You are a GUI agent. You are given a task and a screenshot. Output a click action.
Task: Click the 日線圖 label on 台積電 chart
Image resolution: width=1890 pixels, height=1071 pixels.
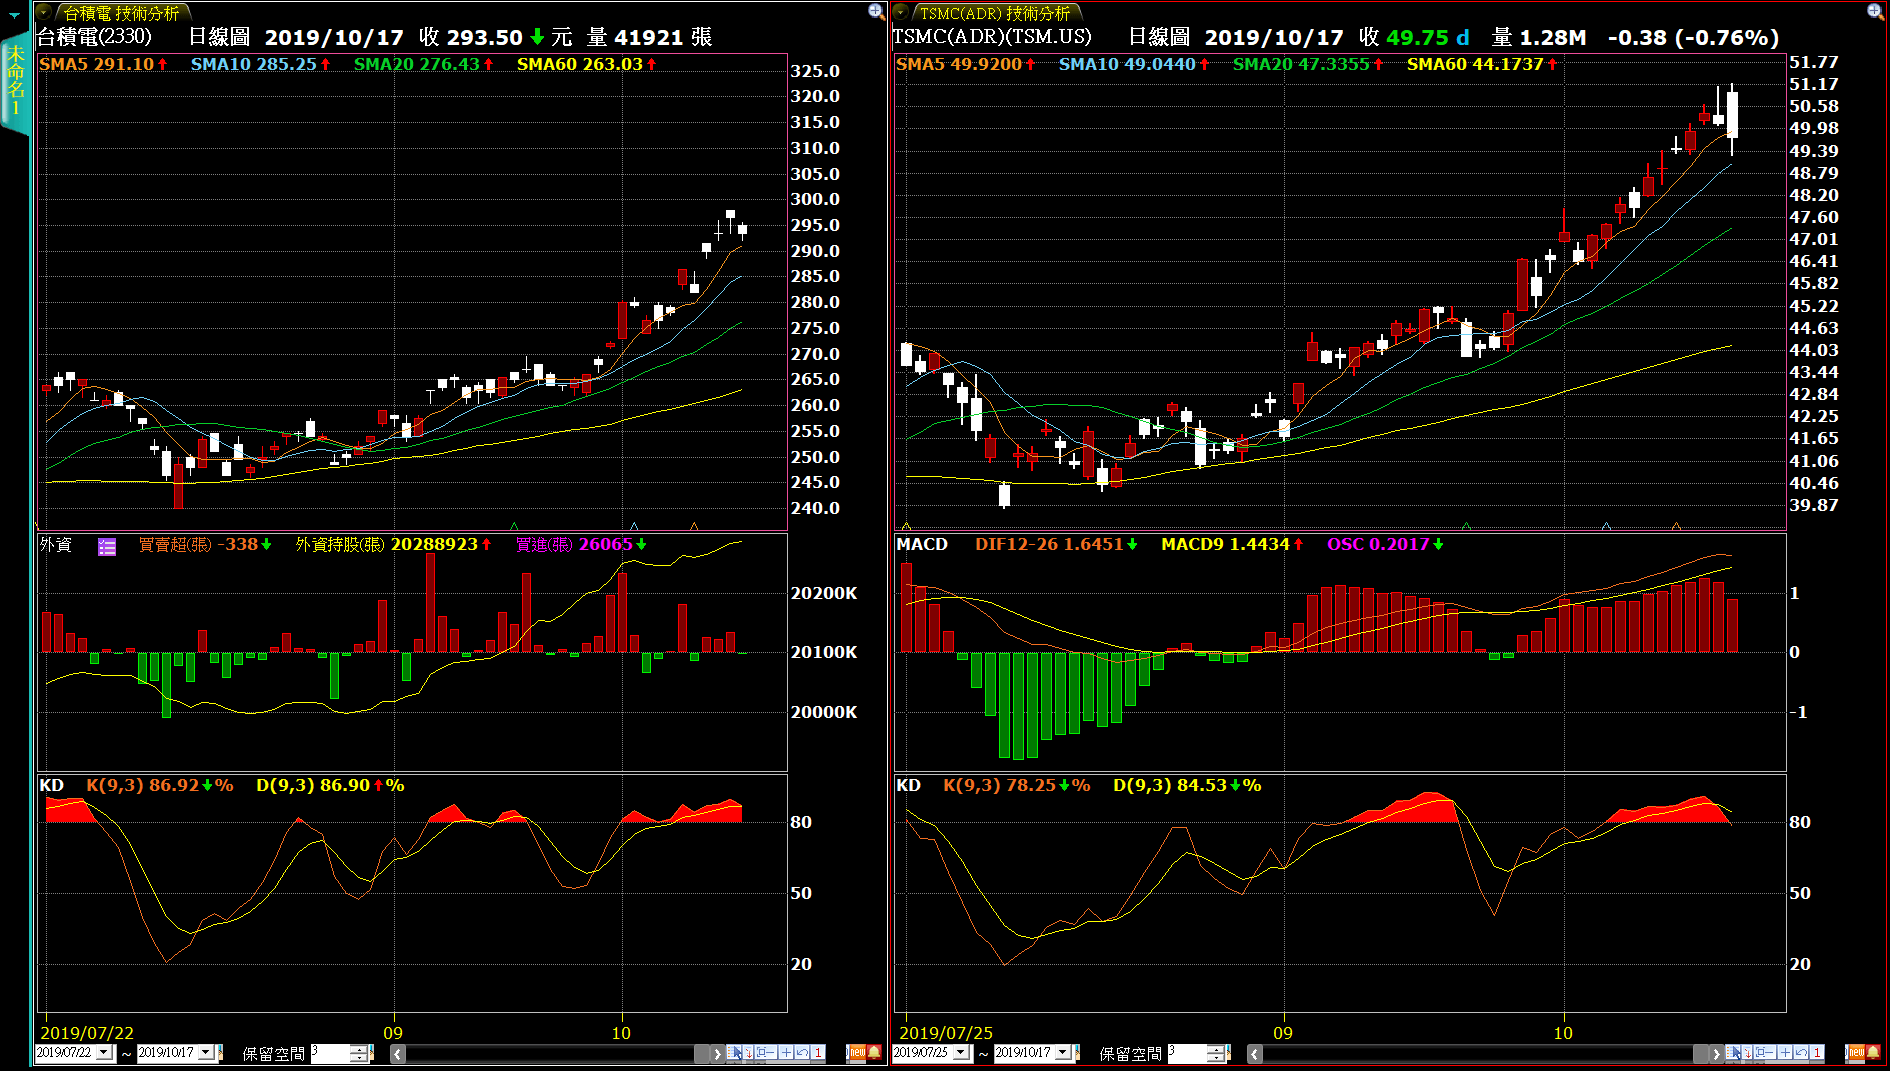[x=219, y=38]
